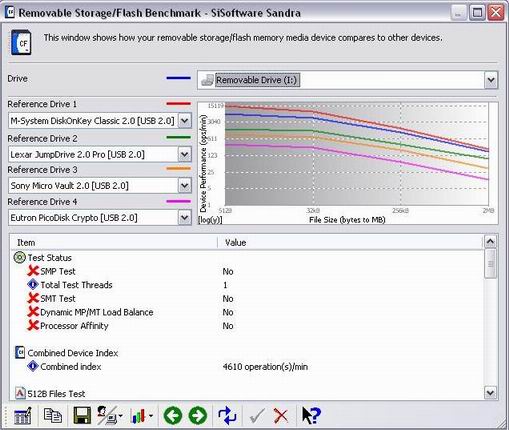Click the 4610 operation(s)/min value
Image resolution: width=509 pixels, height=430 pixels.
[265, 367]
